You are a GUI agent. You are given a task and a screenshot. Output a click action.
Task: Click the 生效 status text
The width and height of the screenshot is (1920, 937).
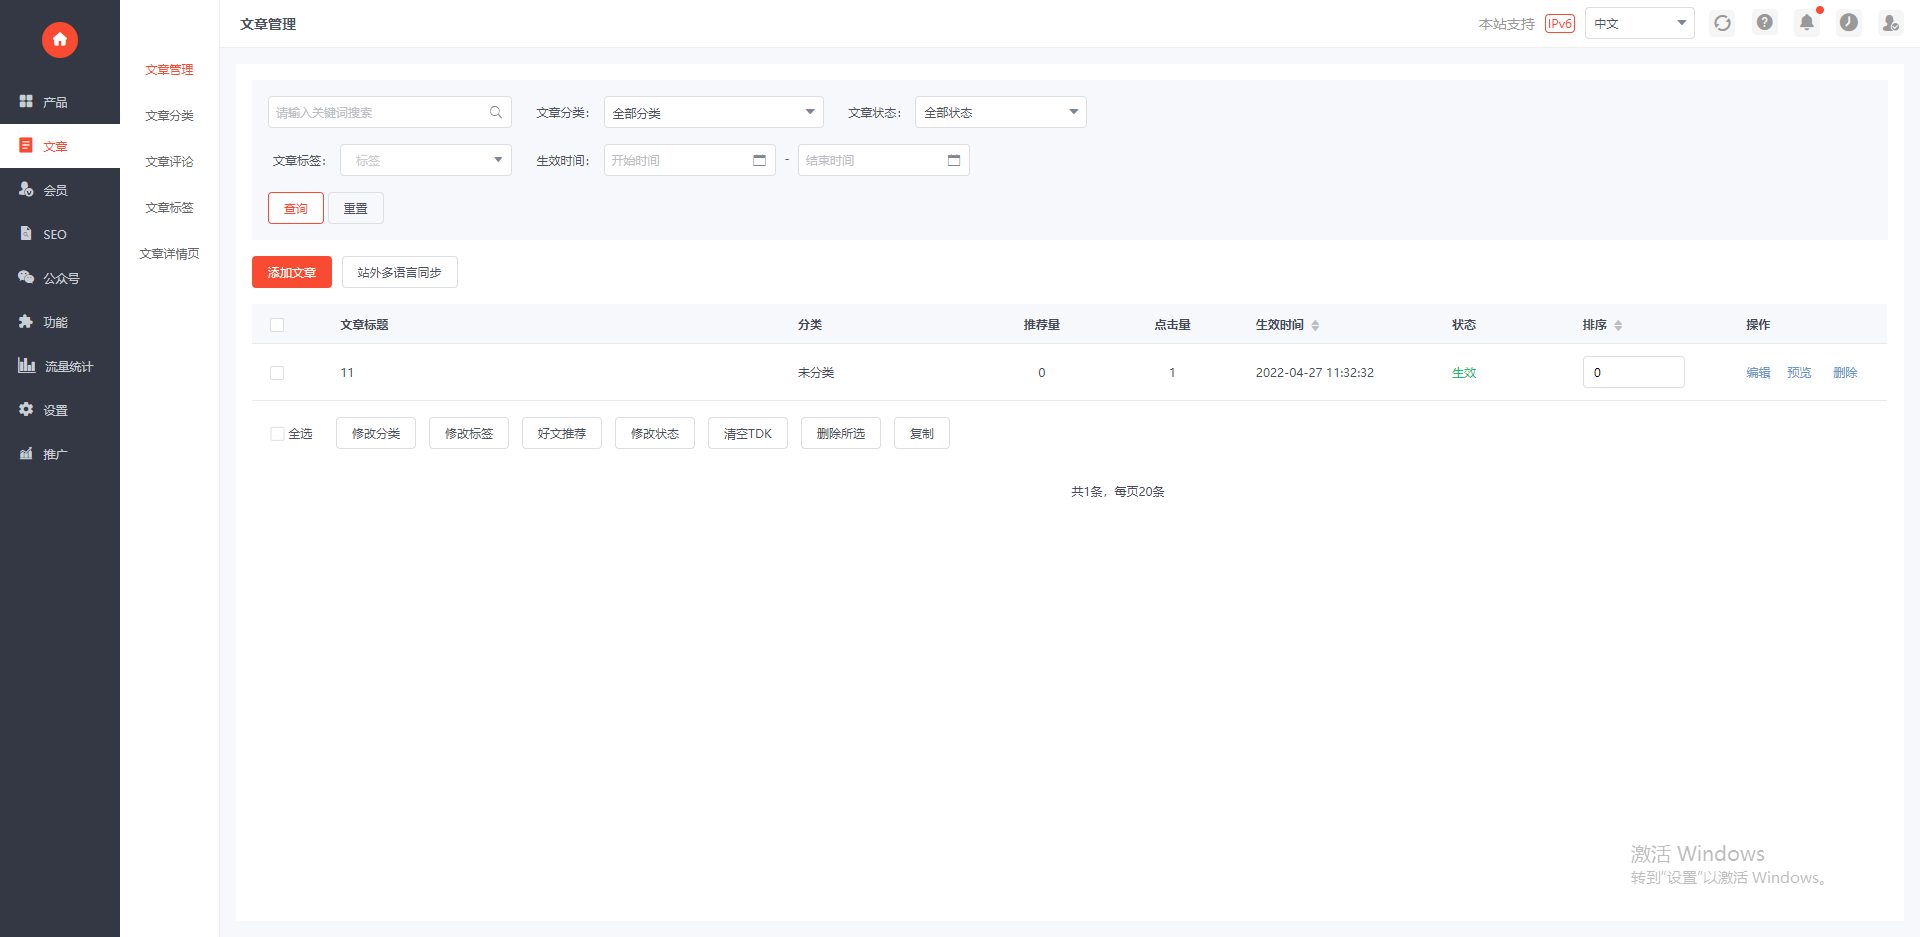1464,373
